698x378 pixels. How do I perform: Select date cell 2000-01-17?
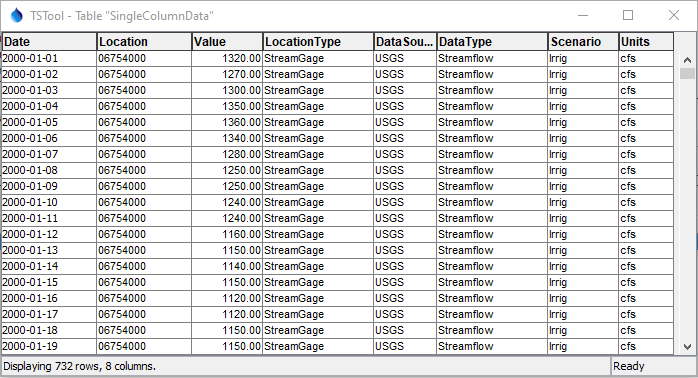point(49,315)
